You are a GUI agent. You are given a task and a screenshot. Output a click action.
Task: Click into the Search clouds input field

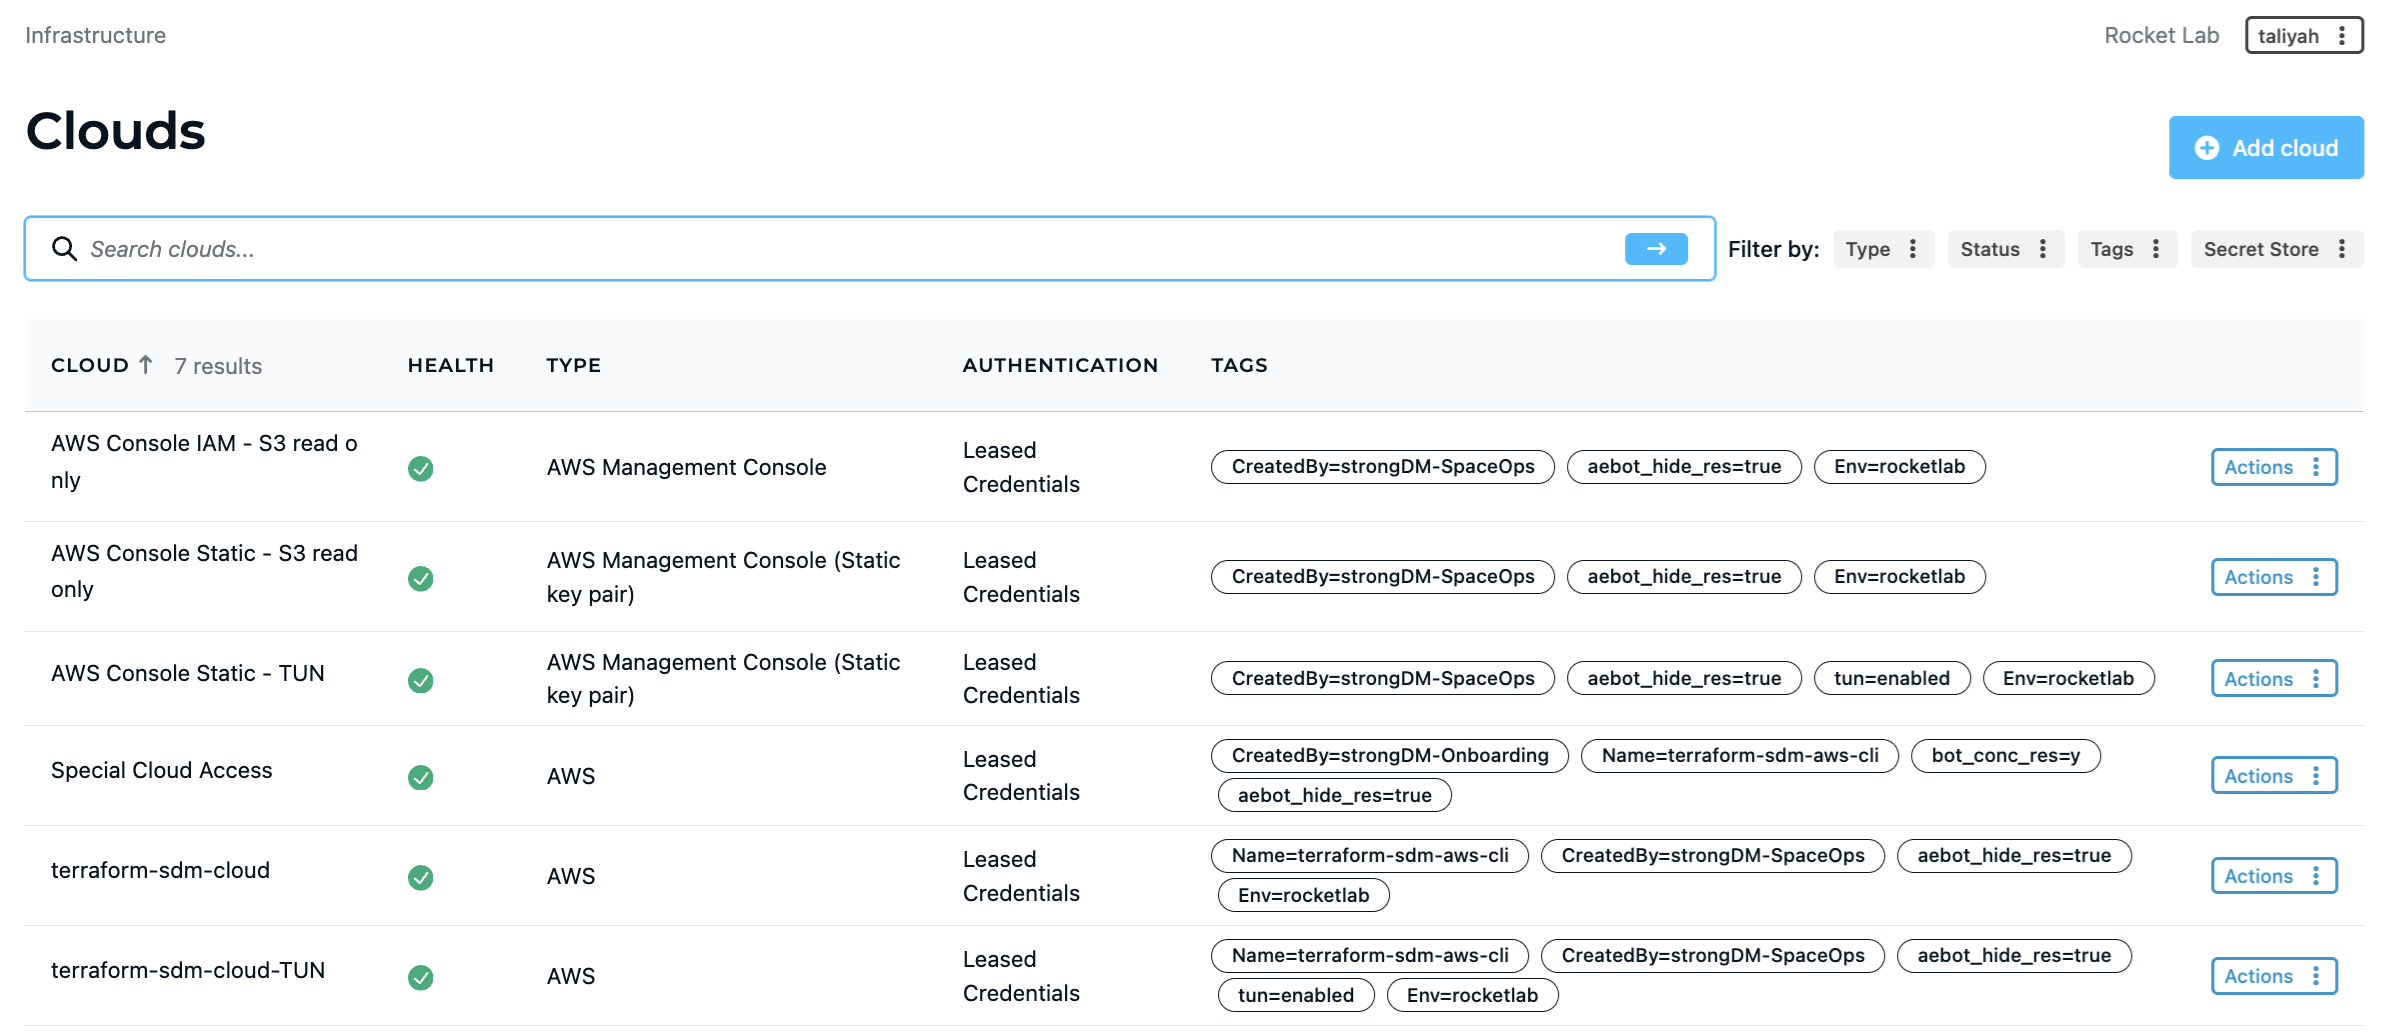coord(400,248)
